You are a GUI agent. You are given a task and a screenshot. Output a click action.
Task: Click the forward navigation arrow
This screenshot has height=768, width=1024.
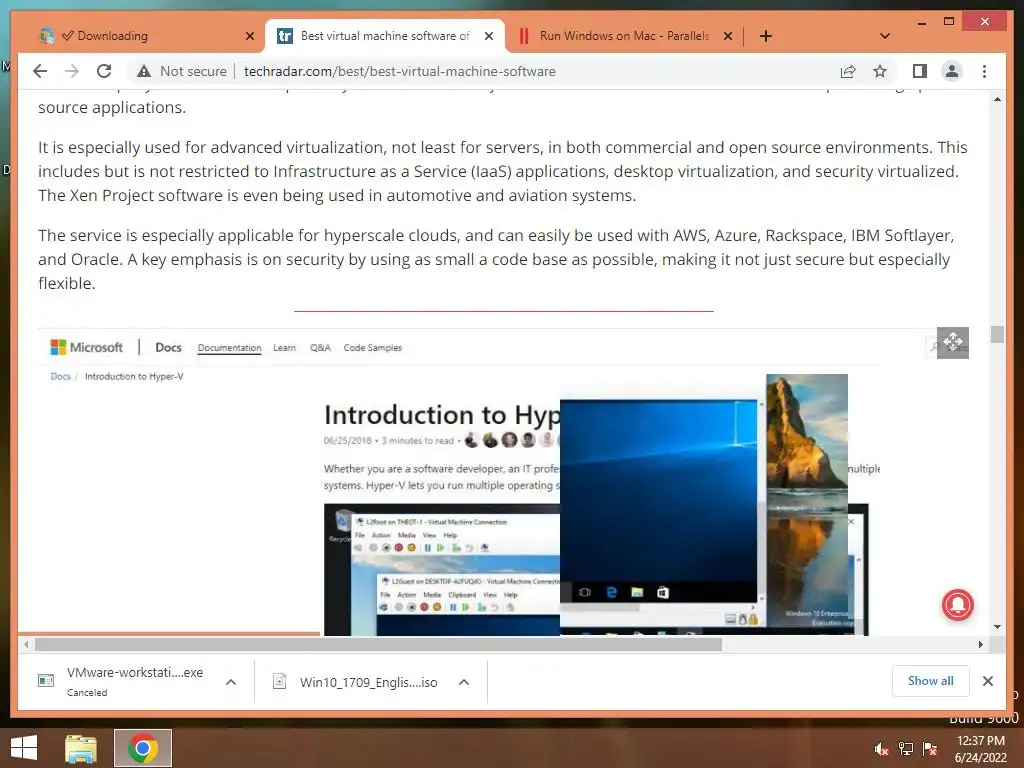pyautogui.click(x=72, y=71)
